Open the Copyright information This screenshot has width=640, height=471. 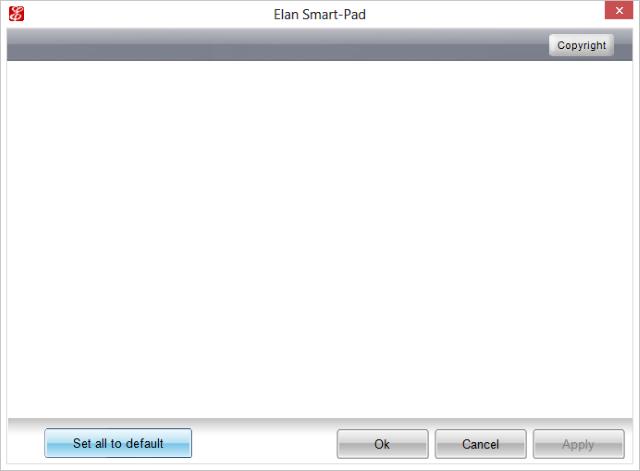[581, 45]
